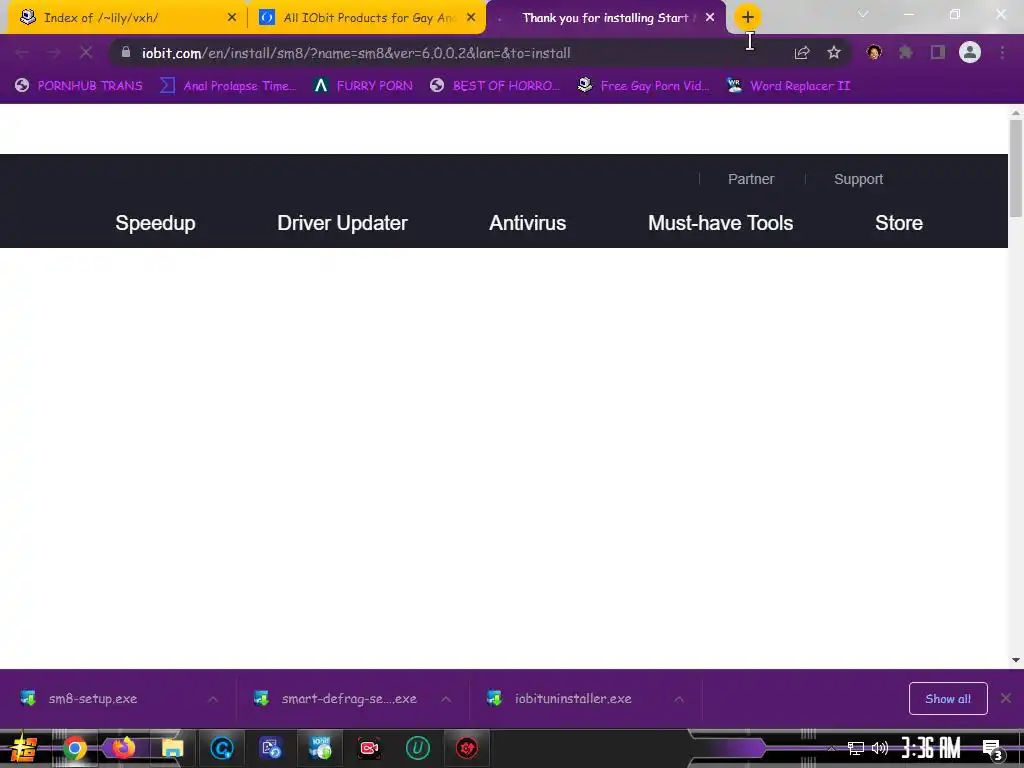Open Google Chrome from the taskbar

pos(74,748)
